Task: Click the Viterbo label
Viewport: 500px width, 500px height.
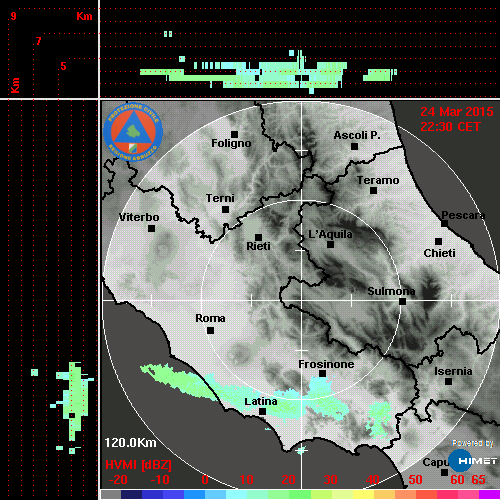Action: [x=139, y=217]
